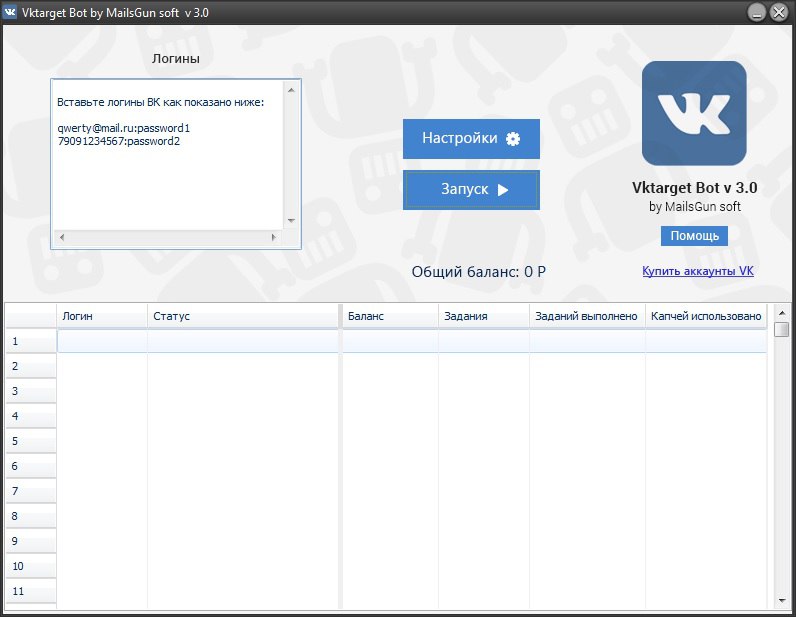Click logins box scroll-up arrow
Image resolution: width=796 pixels, height=617 pixels.
[x=291, y=90]
